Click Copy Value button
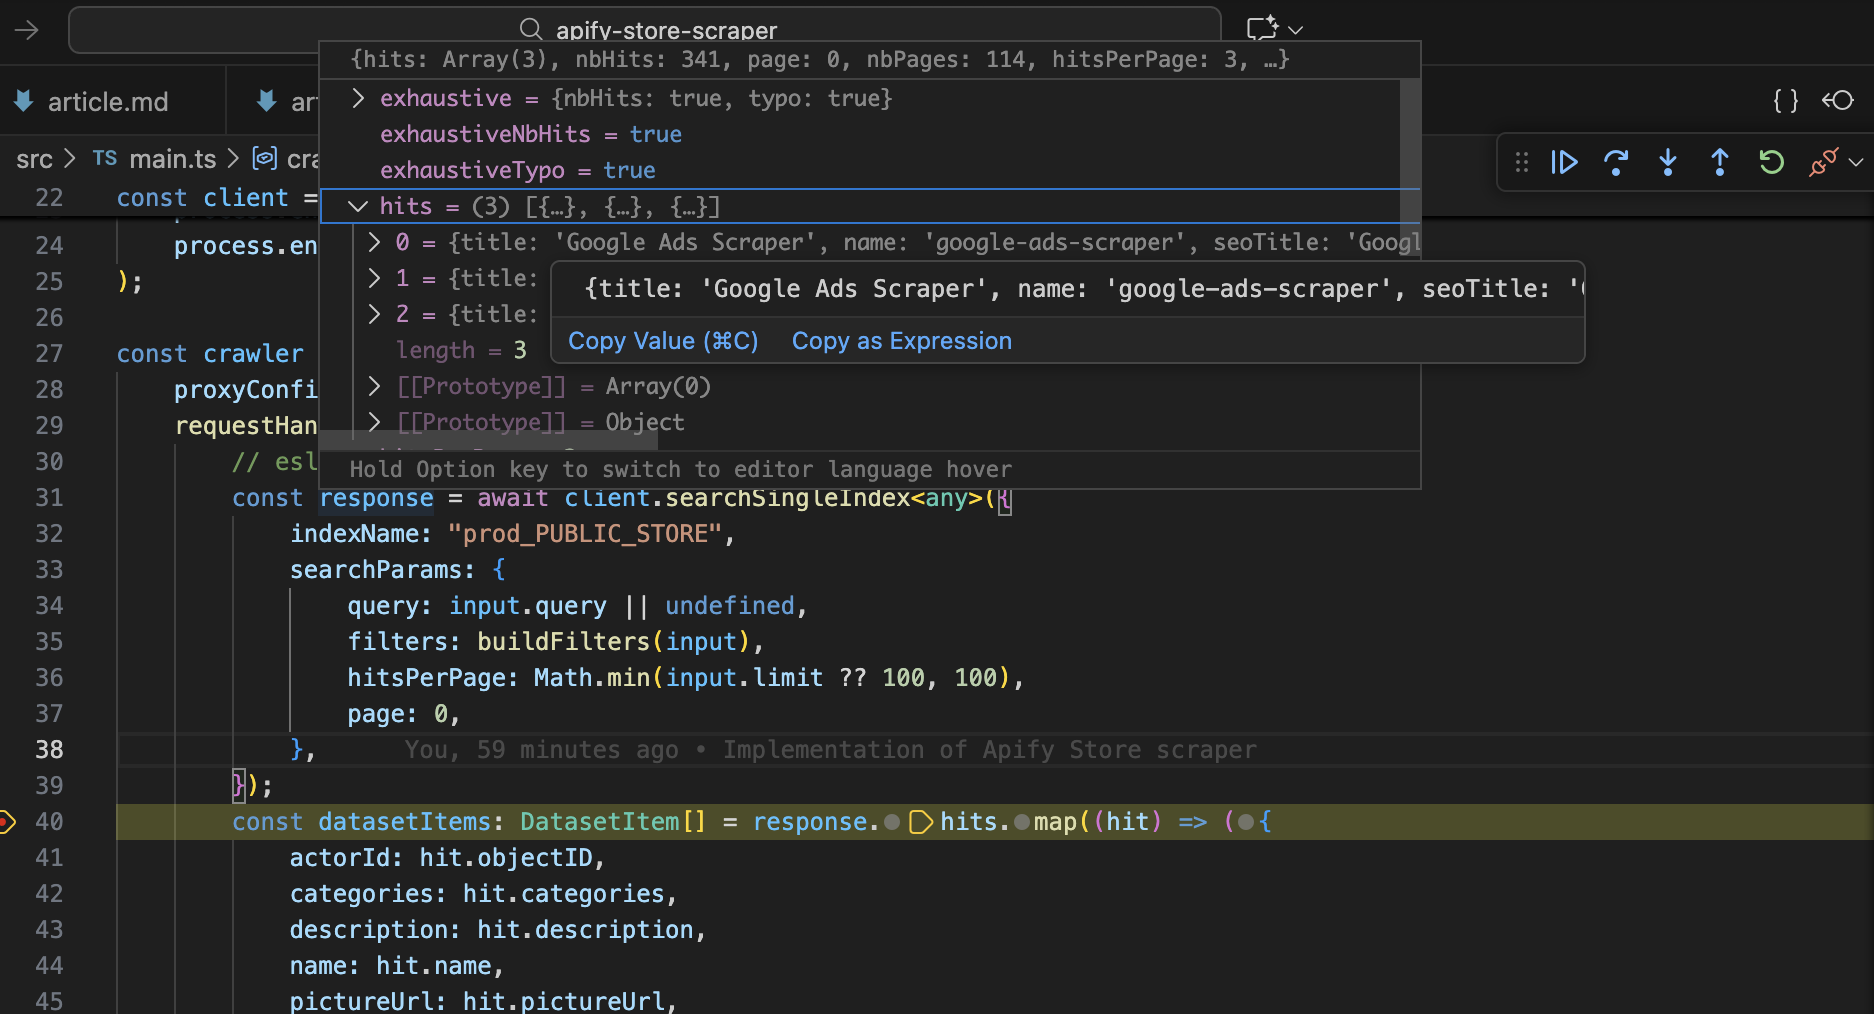Viewport: 1874px width, 1014px height. (663, 341)
